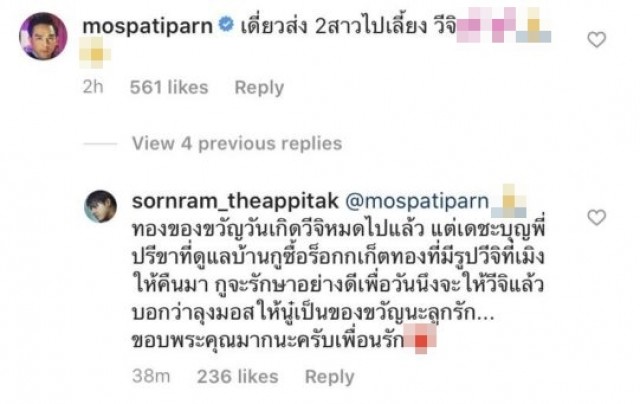View the 561 likes list
Viewport: 640px width, 404px height.
169,87
